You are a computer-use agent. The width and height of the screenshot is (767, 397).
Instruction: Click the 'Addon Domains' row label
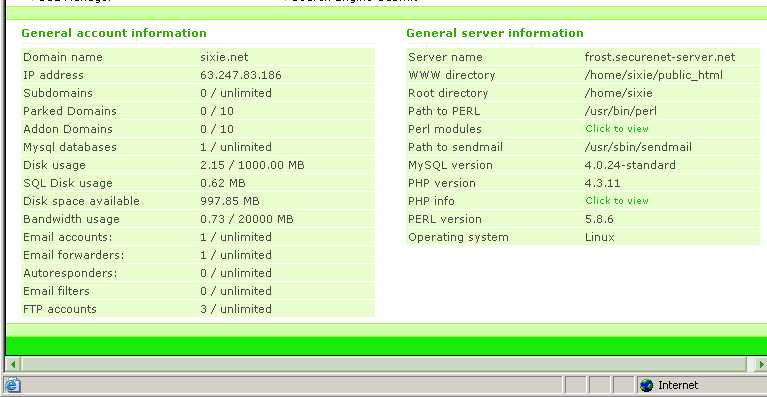coord(68,130)
